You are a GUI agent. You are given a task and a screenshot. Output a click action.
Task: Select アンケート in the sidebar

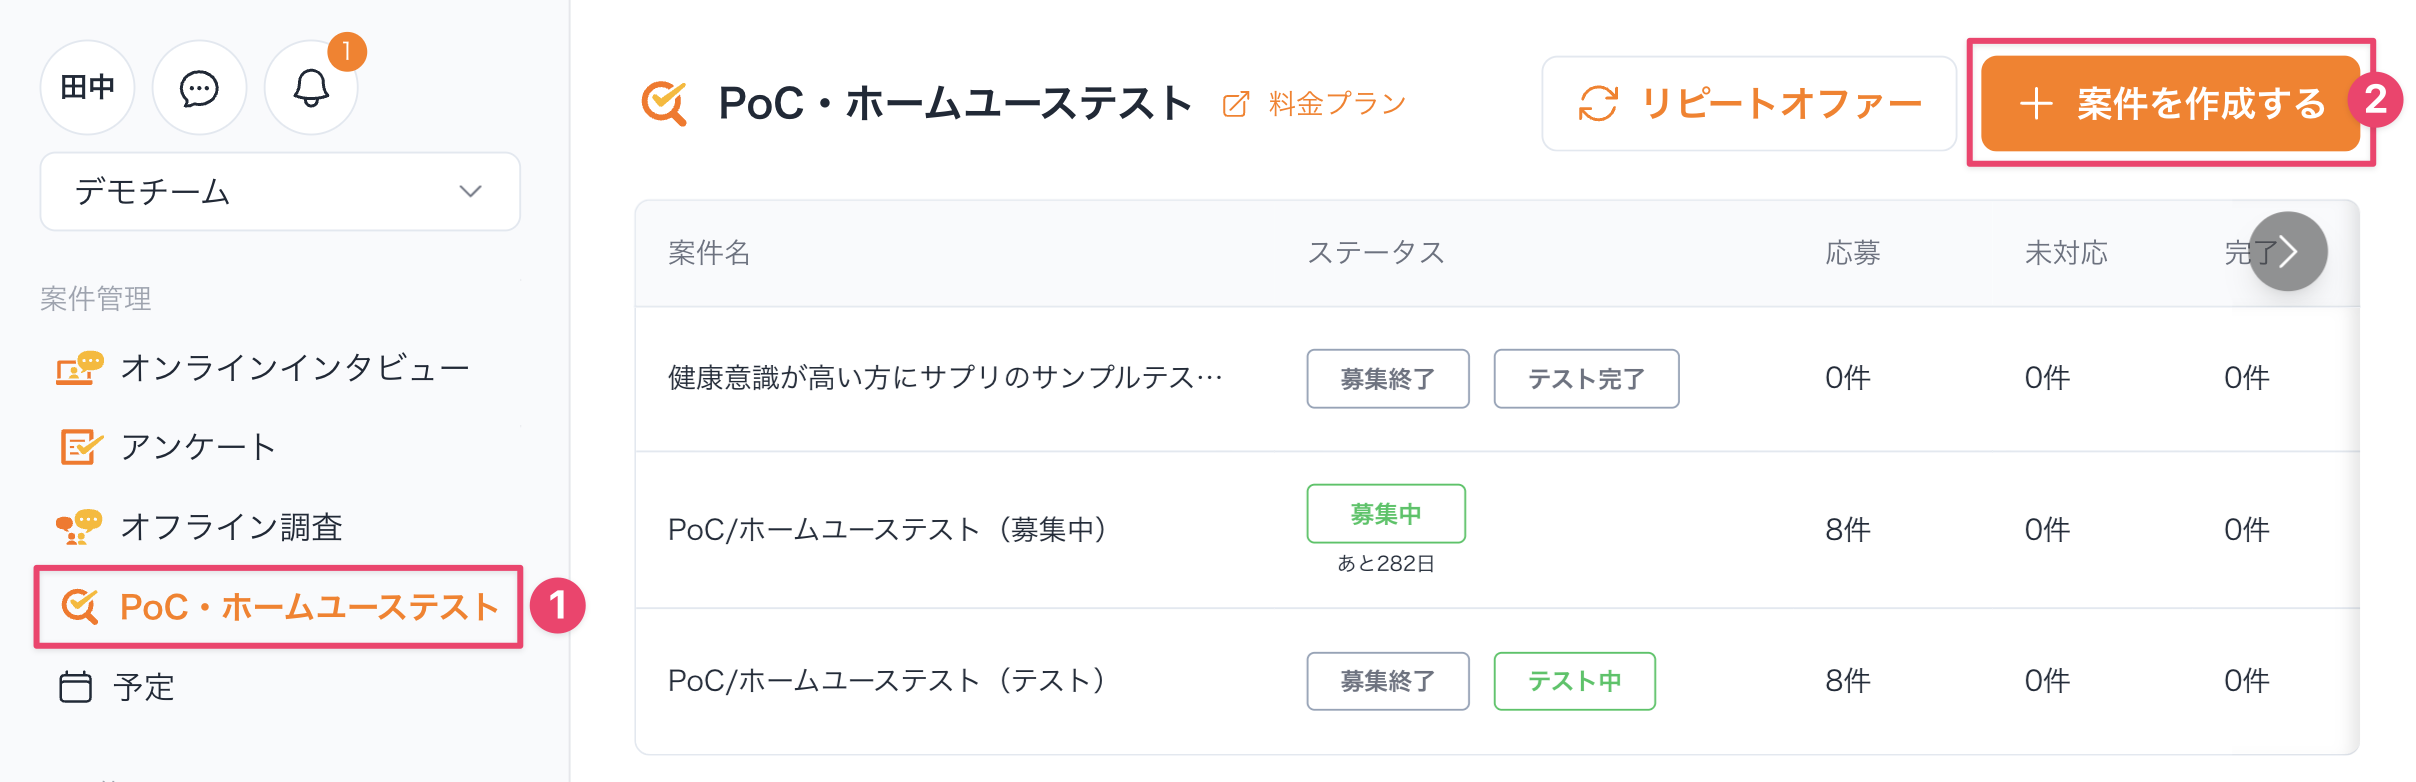197,447
